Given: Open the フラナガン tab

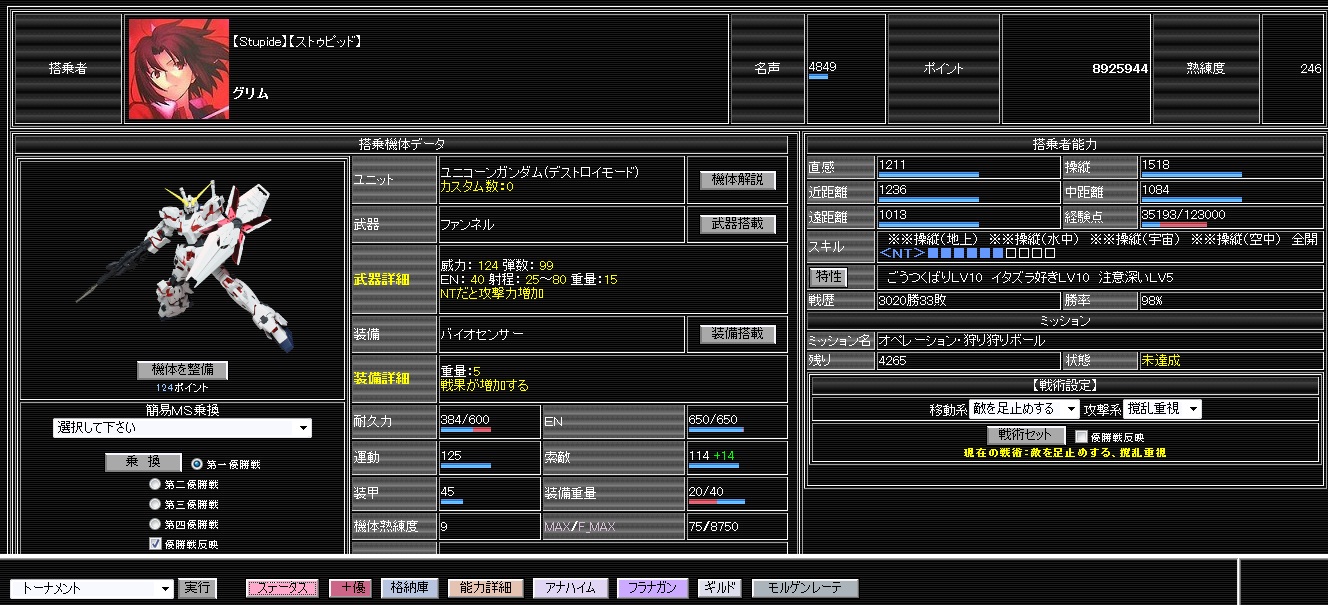Looking at the screenshot, I should click(653, 589).
